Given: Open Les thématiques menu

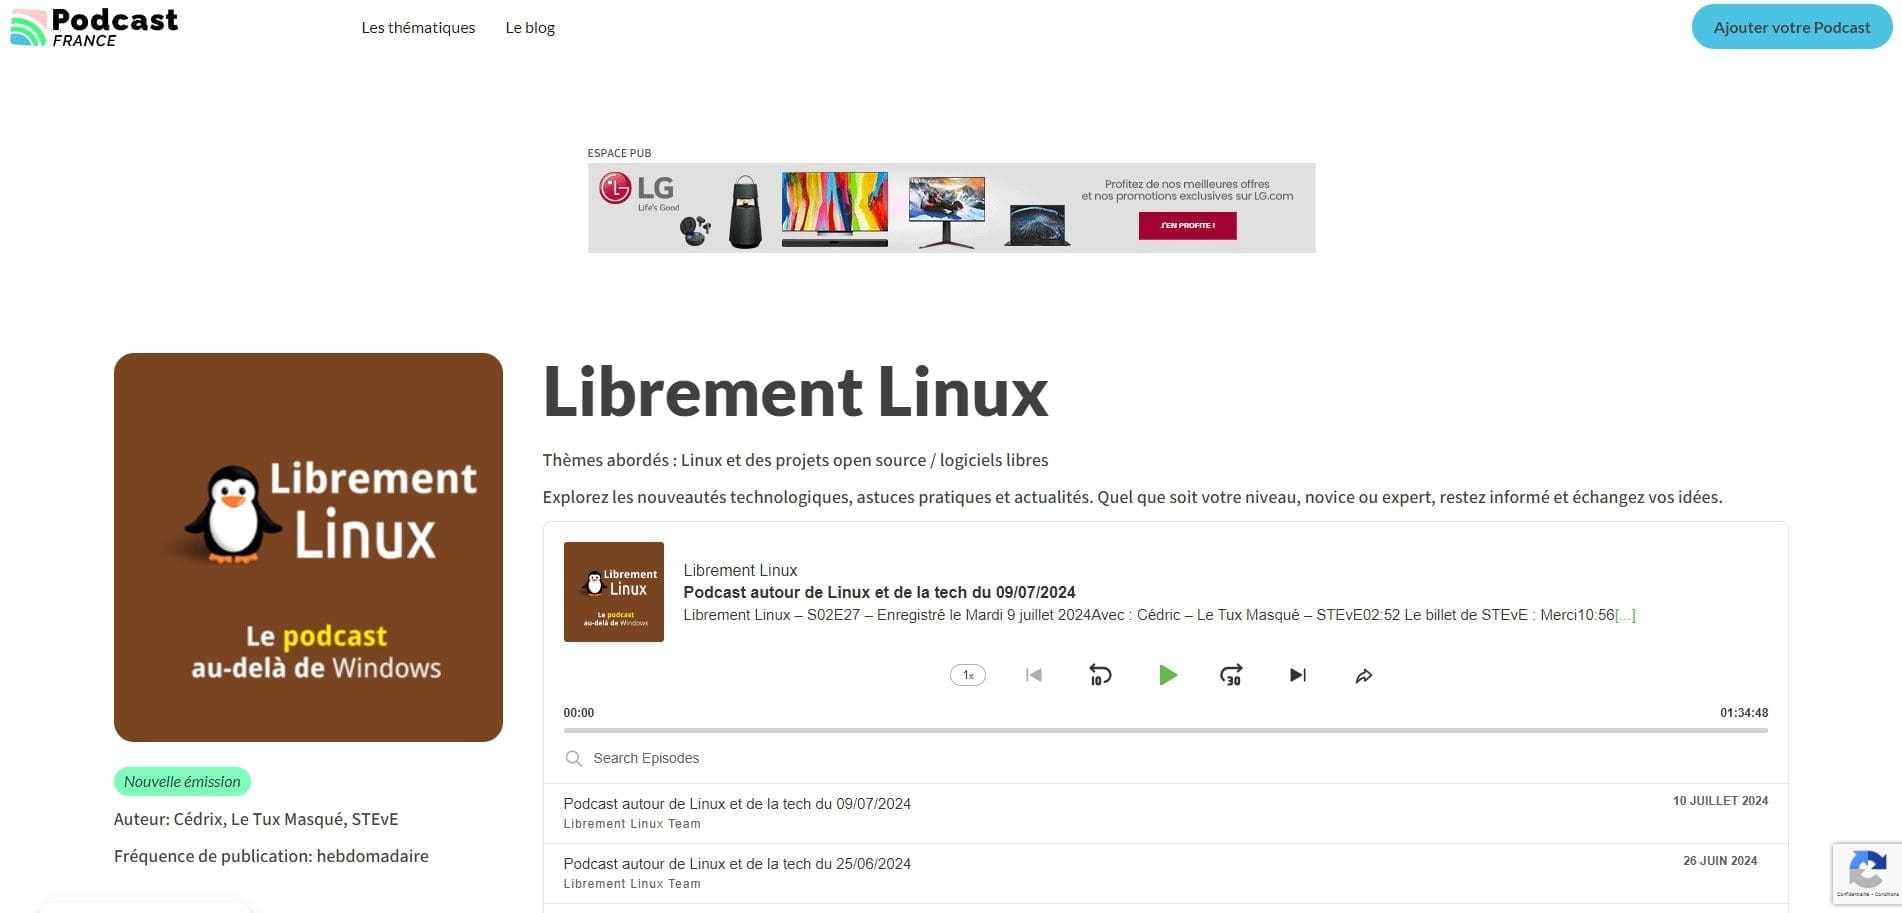Looking at the screenshot, I should pos(418,28).
